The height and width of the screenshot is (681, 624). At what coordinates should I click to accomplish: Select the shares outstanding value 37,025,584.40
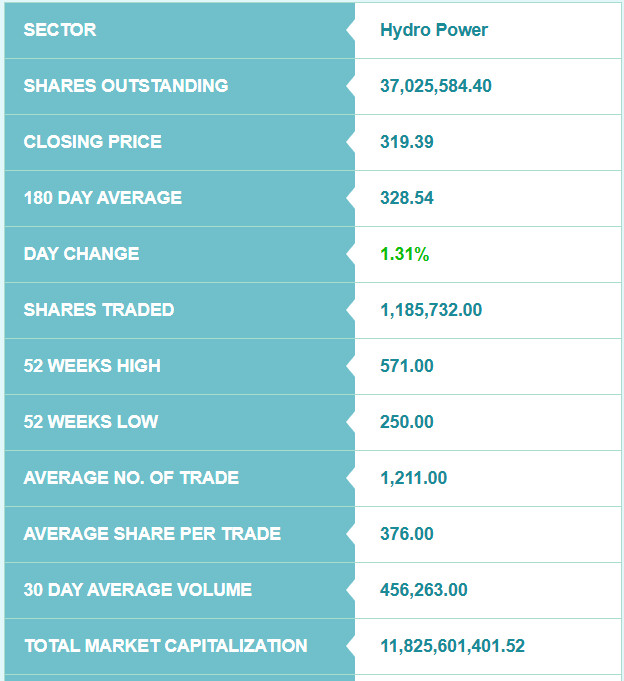pyautogui.click(x=436, y=86)
